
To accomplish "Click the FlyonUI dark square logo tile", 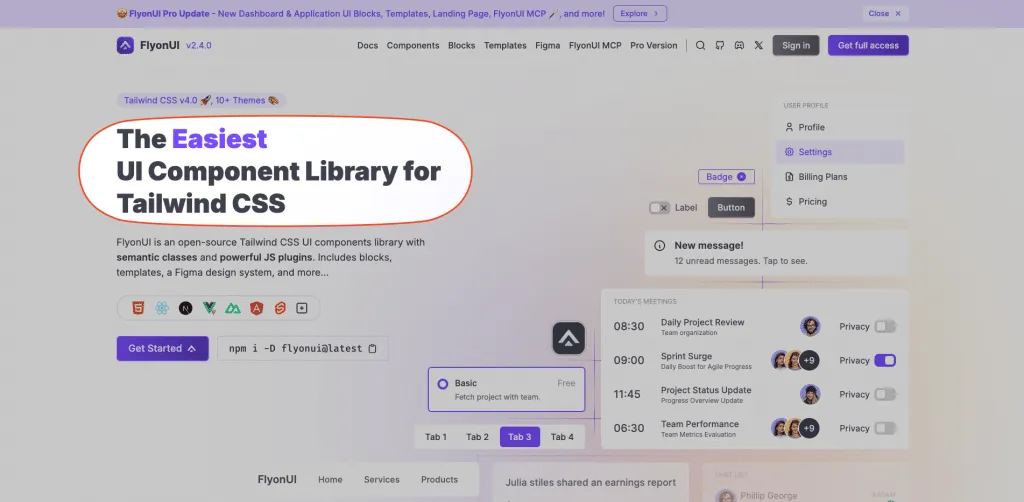I will 569,338.
